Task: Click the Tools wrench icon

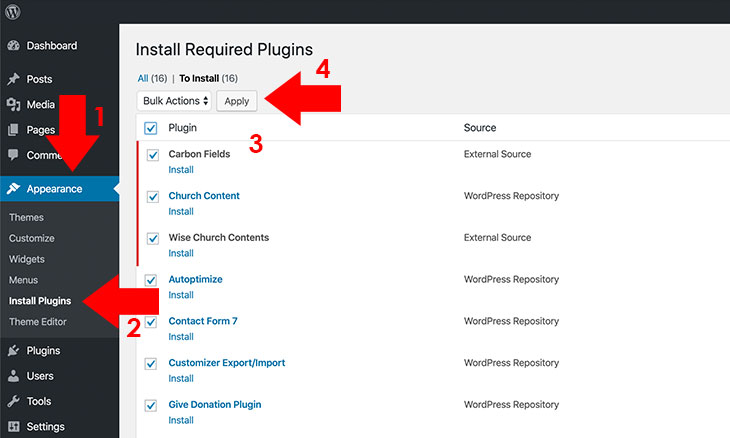Action: [14, 401]
